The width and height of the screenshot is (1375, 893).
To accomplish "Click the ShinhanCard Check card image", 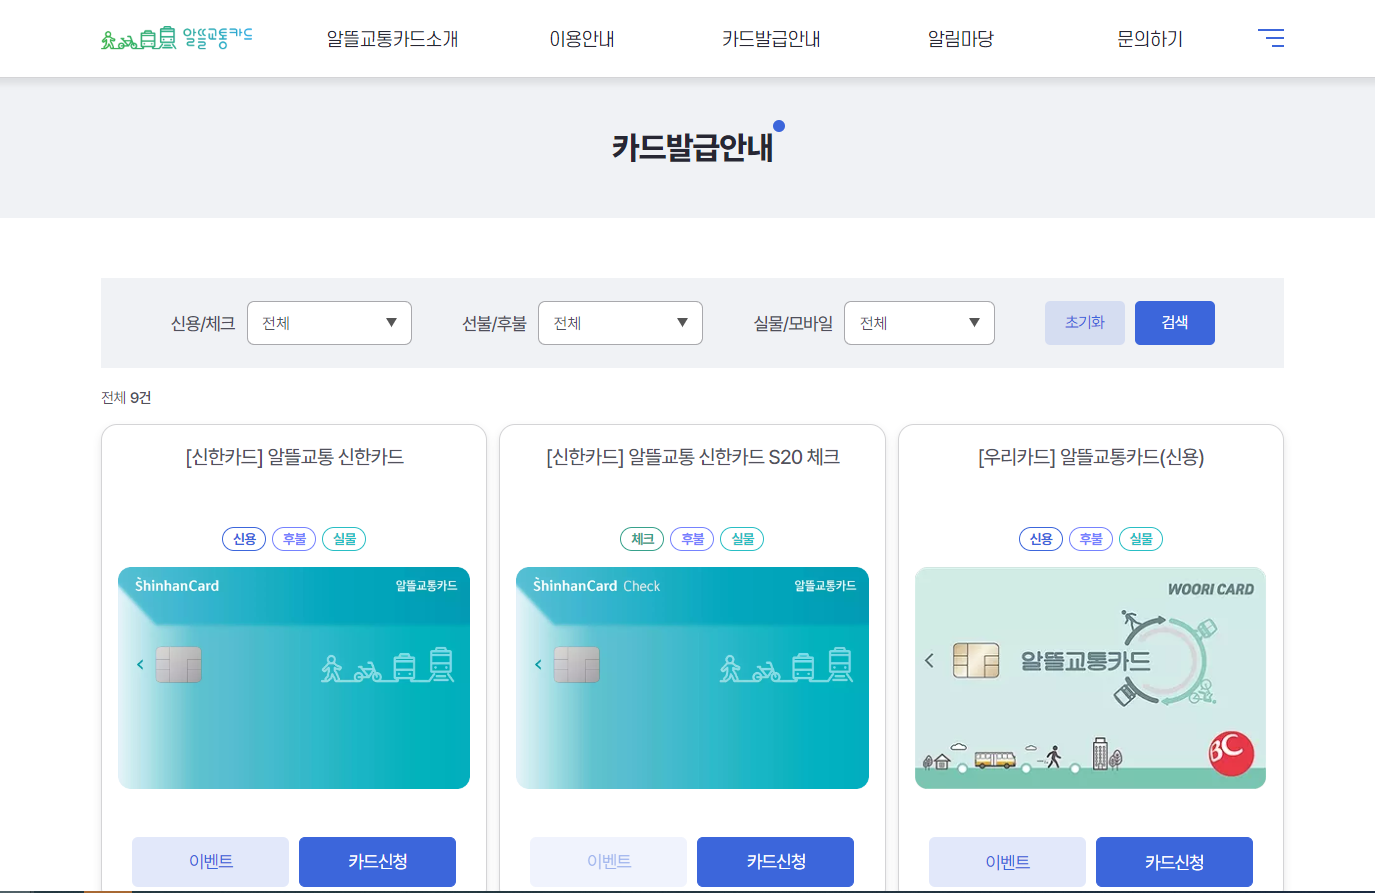I will coord(692,678).
